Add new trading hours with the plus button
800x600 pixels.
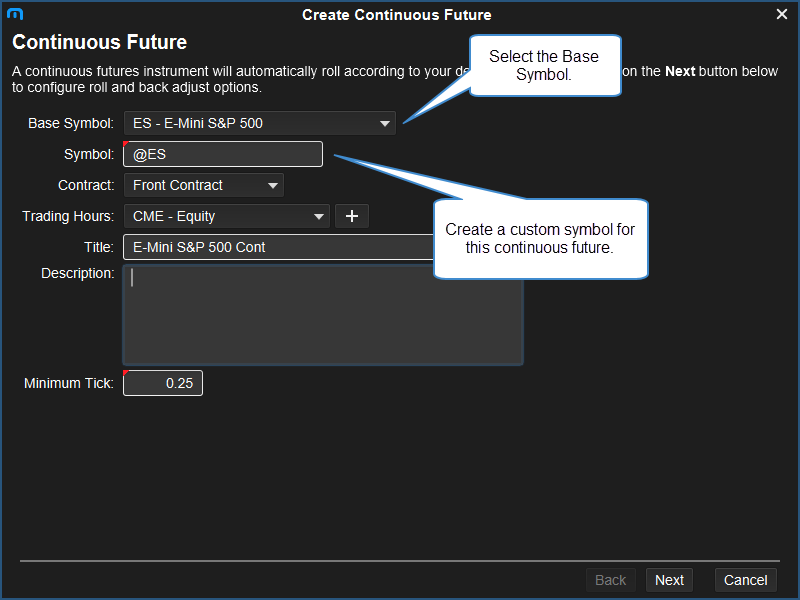(352, 216)
